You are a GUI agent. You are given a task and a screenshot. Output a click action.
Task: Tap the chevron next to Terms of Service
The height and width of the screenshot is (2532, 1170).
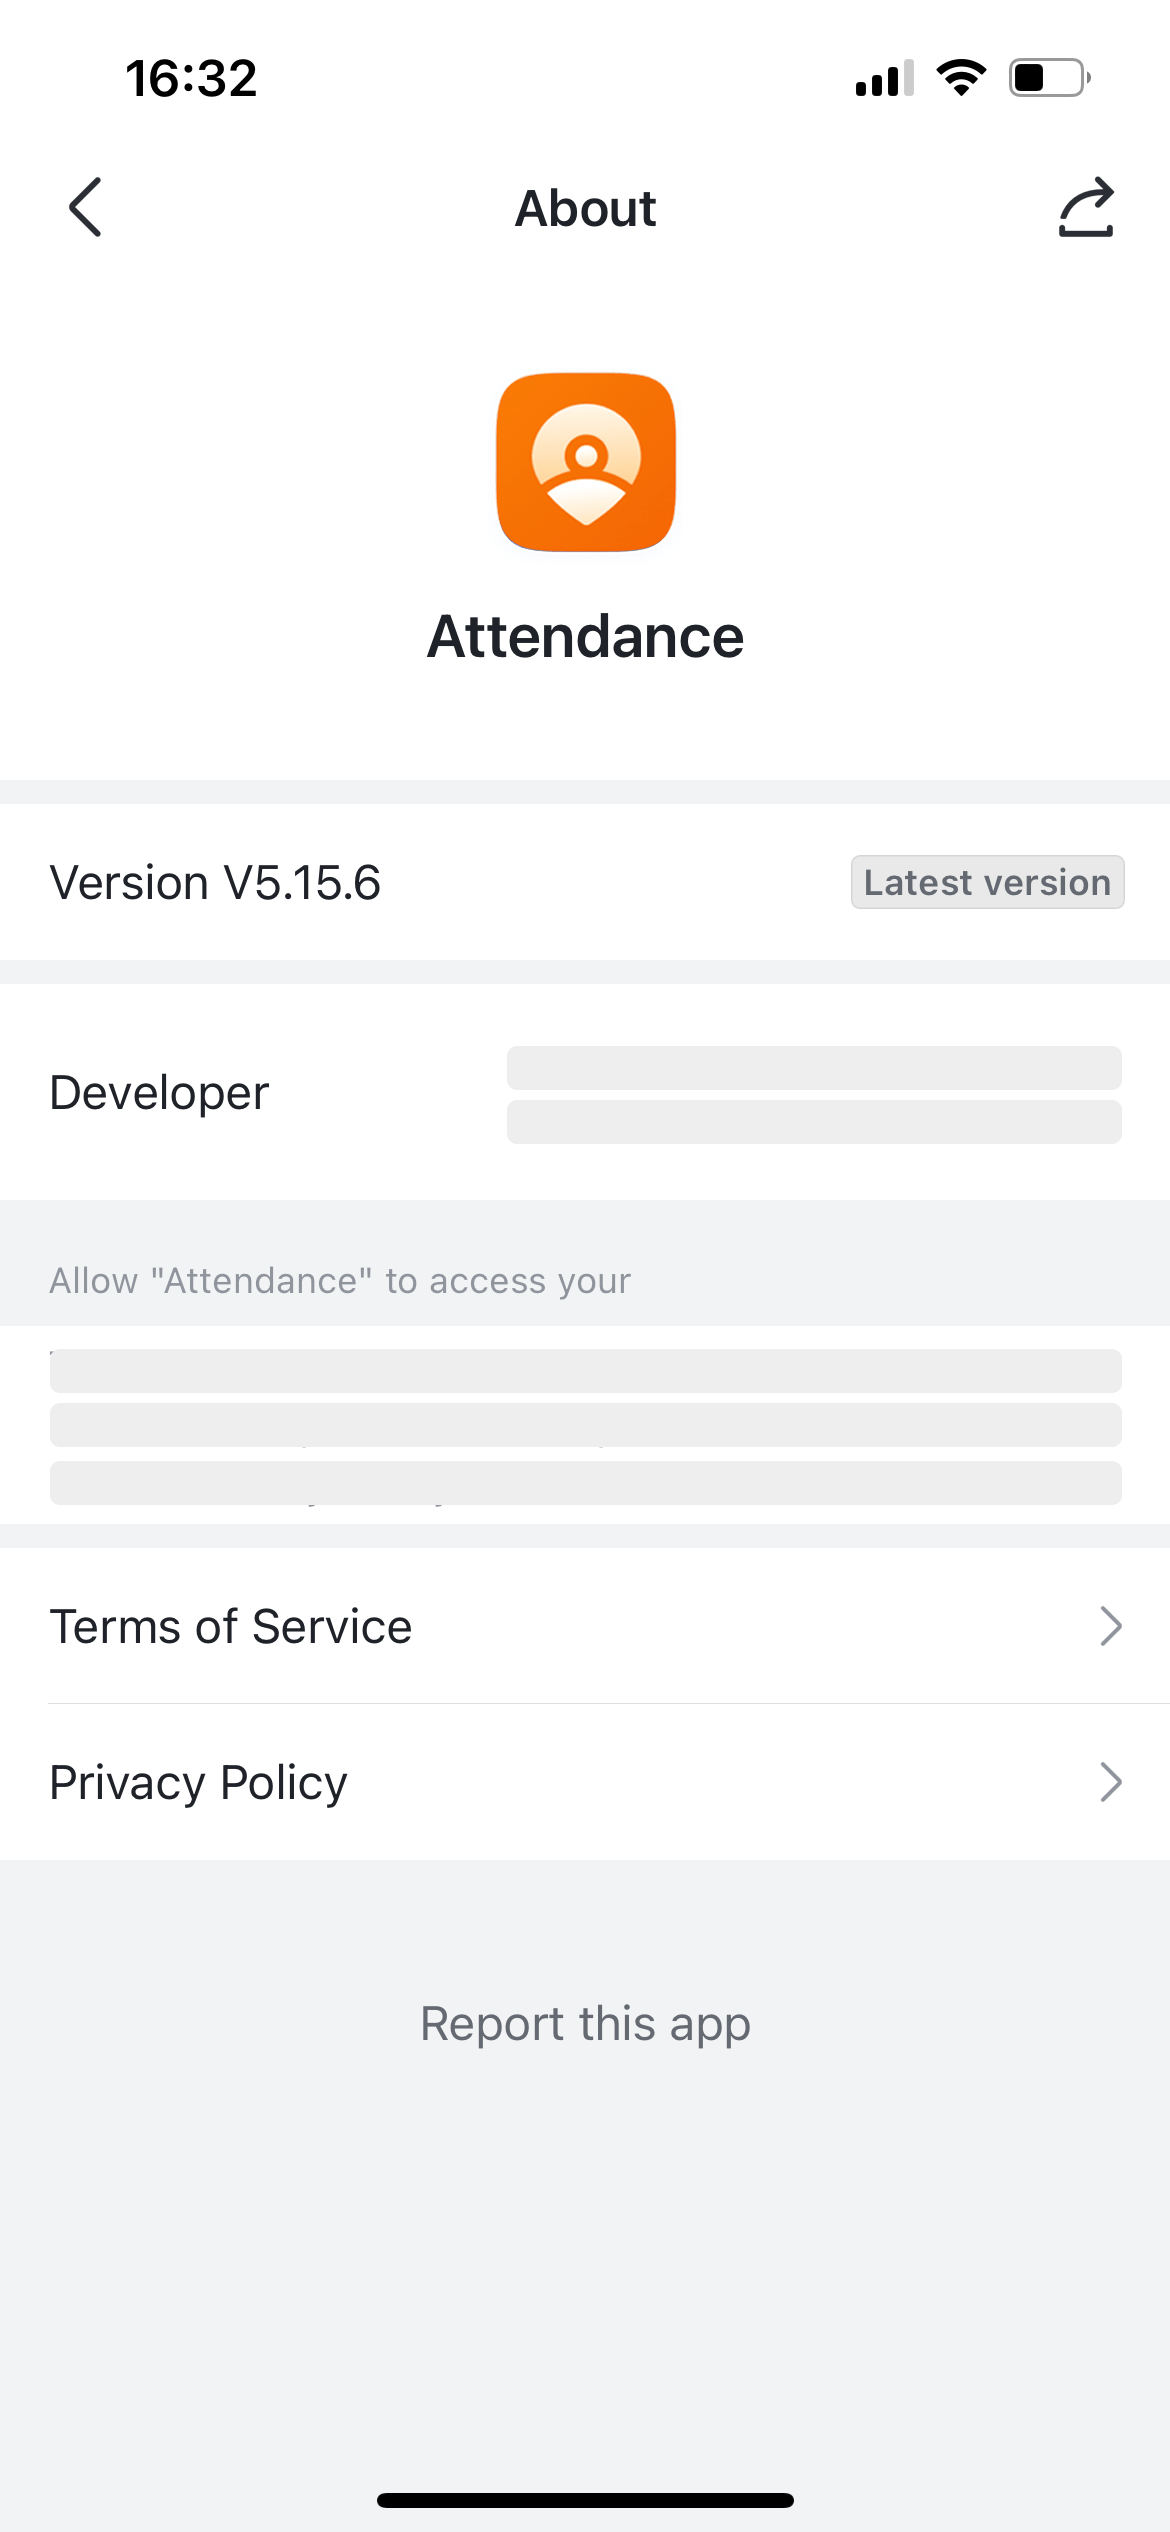(1110, 1627)
